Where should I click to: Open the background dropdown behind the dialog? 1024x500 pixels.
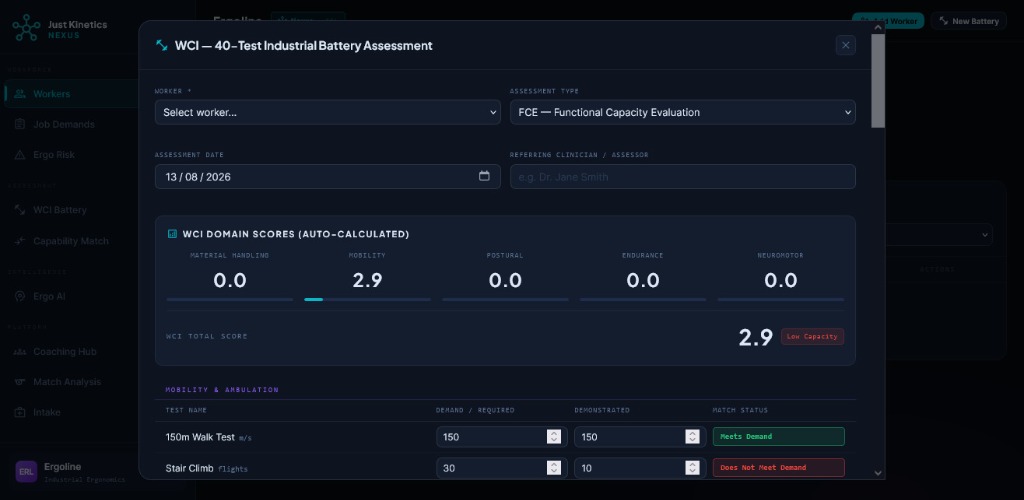(939, 235)
